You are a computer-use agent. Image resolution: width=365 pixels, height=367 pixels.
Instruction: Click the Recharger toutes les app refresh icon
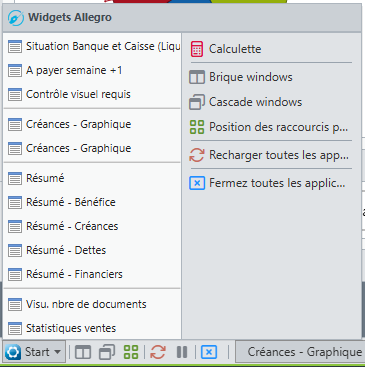(x=197, y=155)
